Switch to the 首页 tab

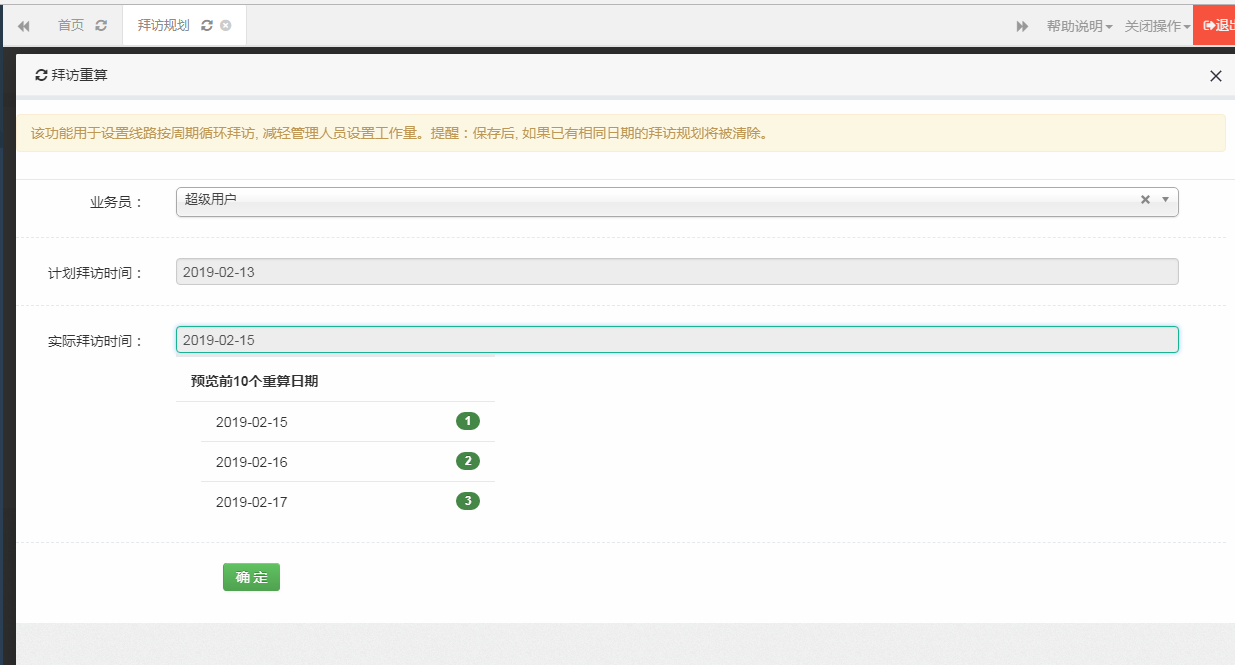71,26
